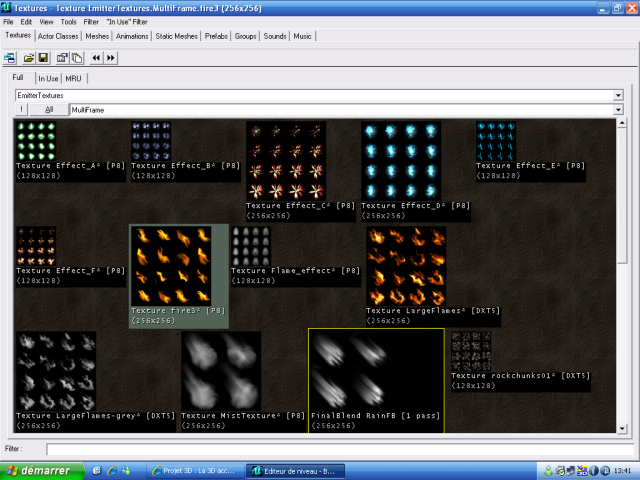640x480 pixels.
Task: Select the MRU sub-tab
Action: [73, 78]
